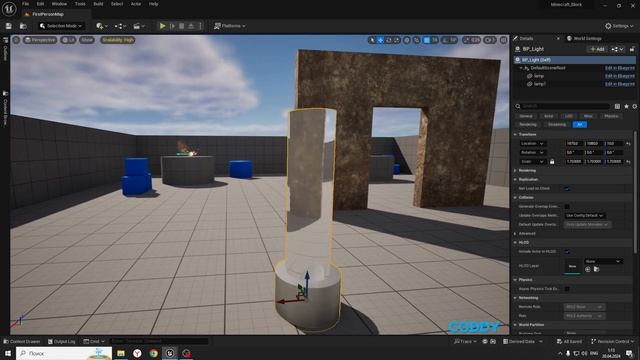Open the Lit view mode button
The width and height of the screenshot is (640, 360).
tap(68, 40)
